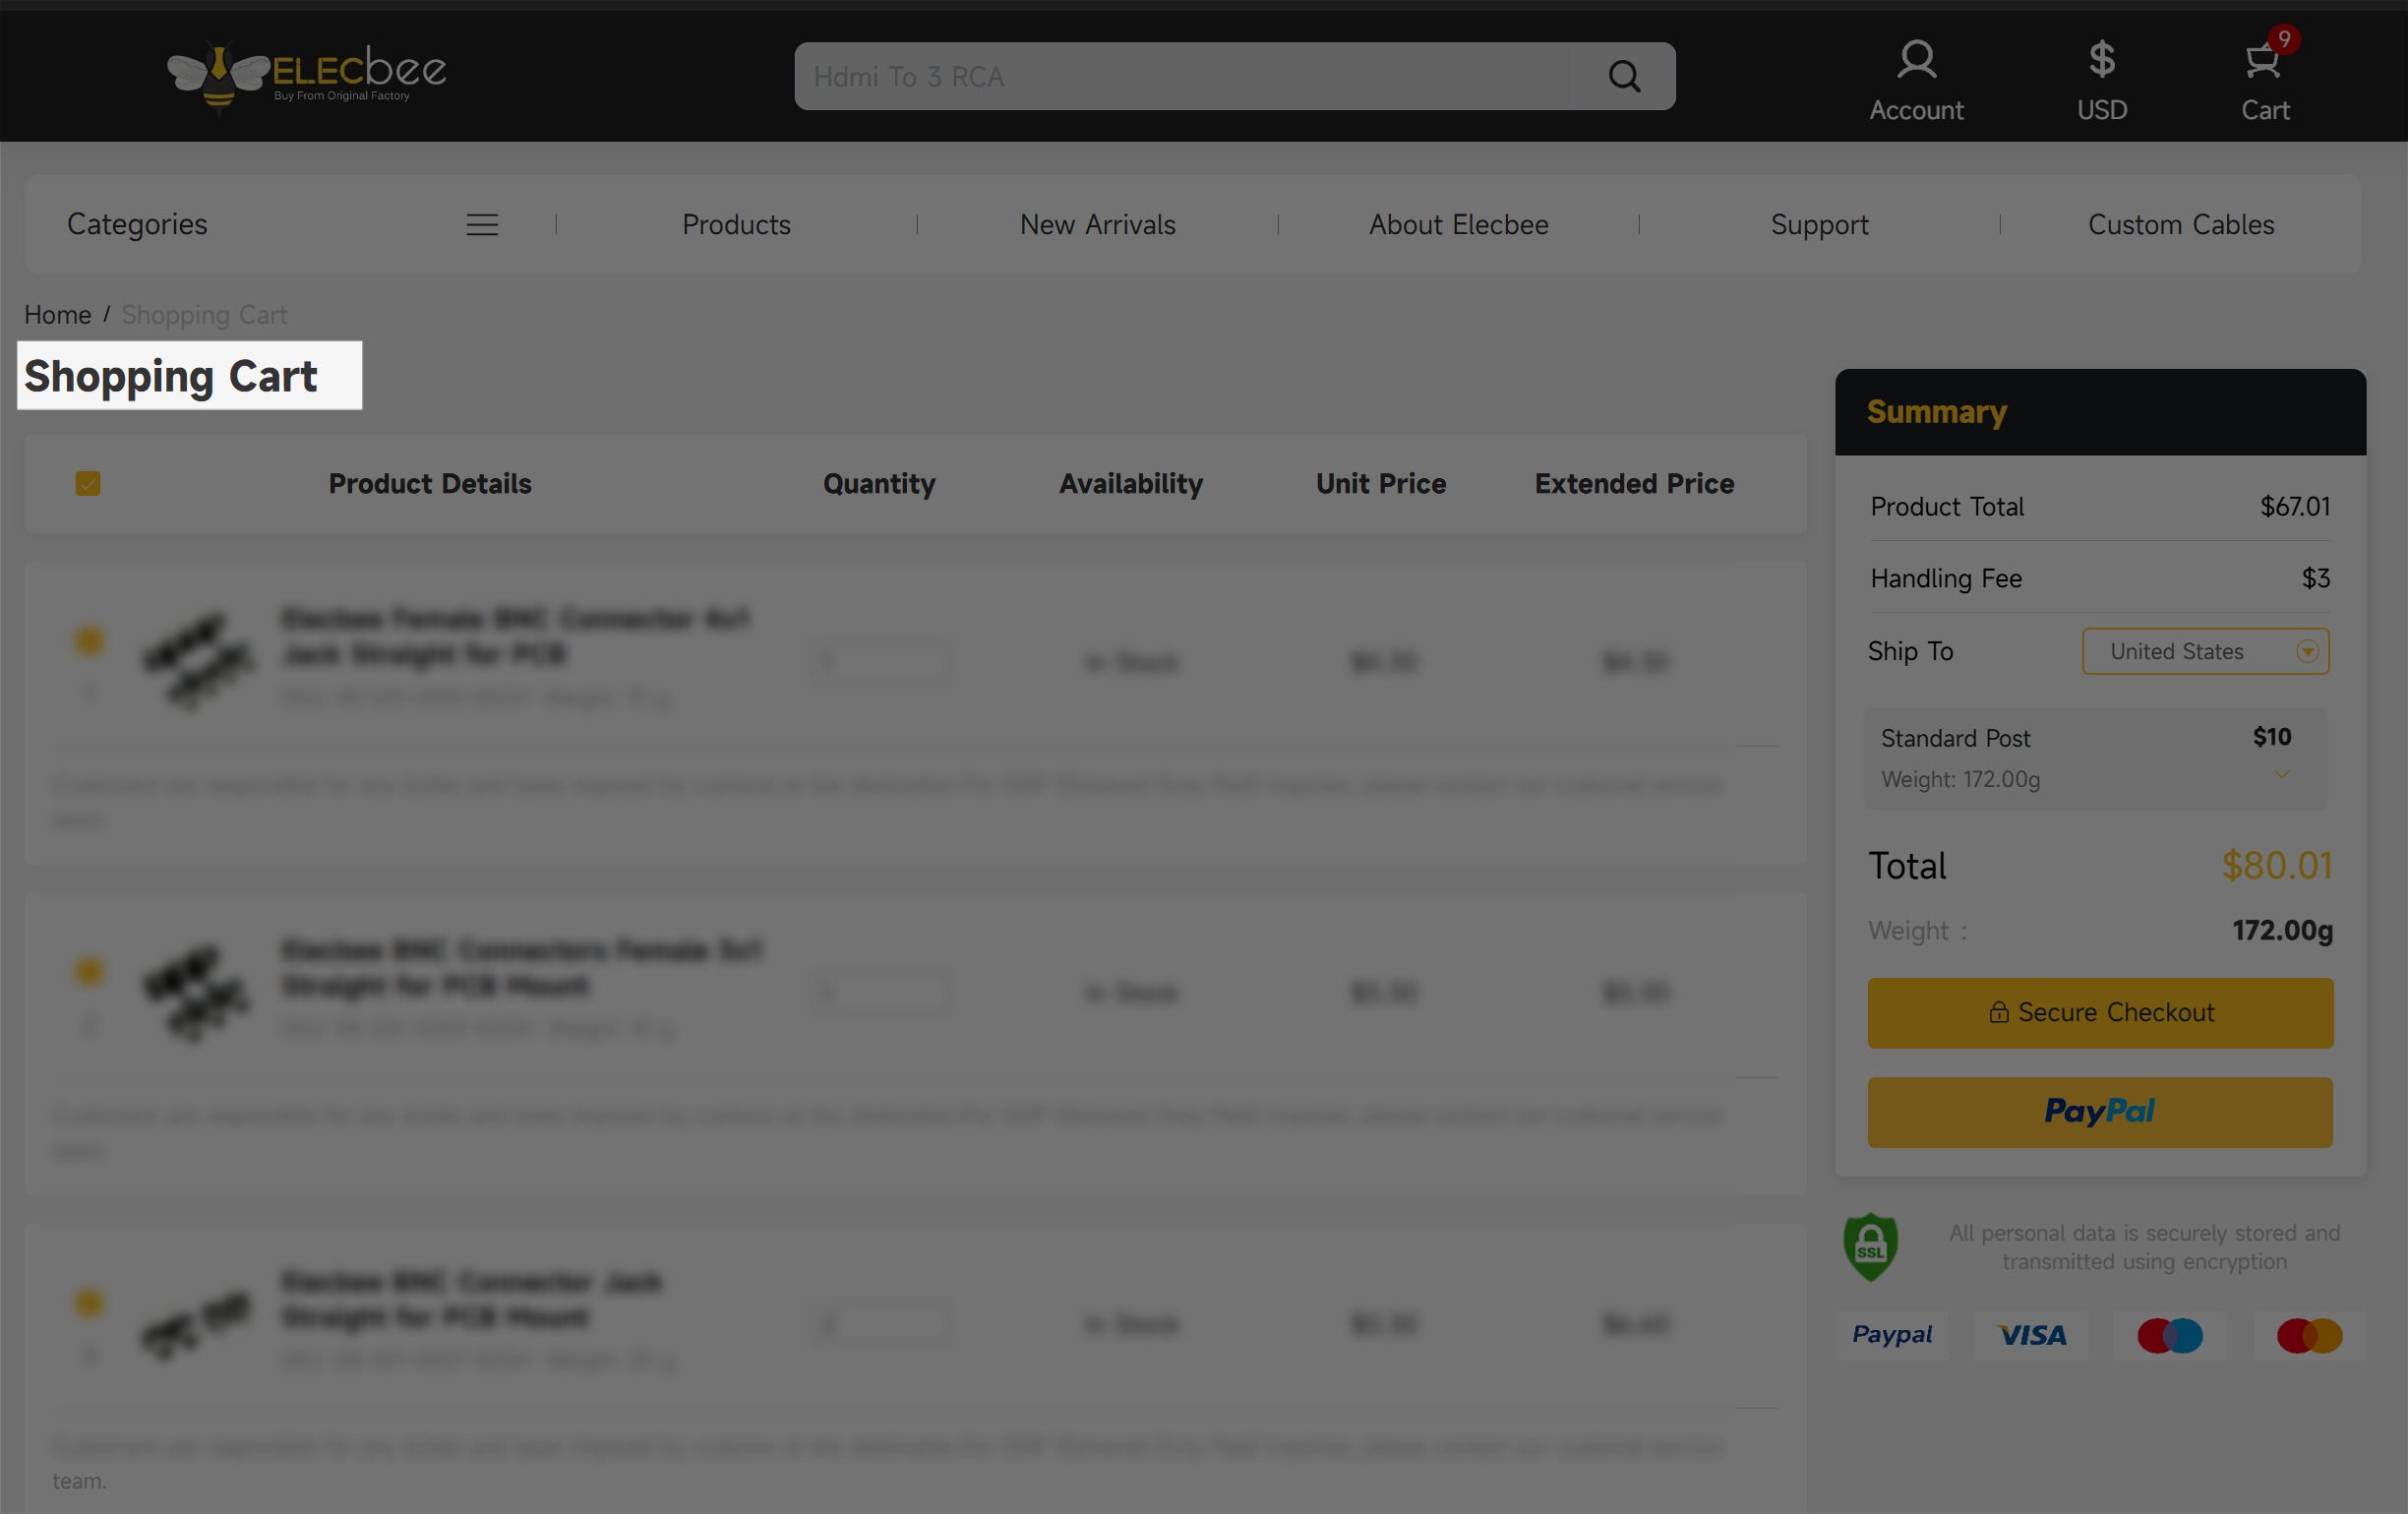The height and width of the screenshot is (1514, 2408).
Task: Open the Account user icon
Action: pos(1916,60)
